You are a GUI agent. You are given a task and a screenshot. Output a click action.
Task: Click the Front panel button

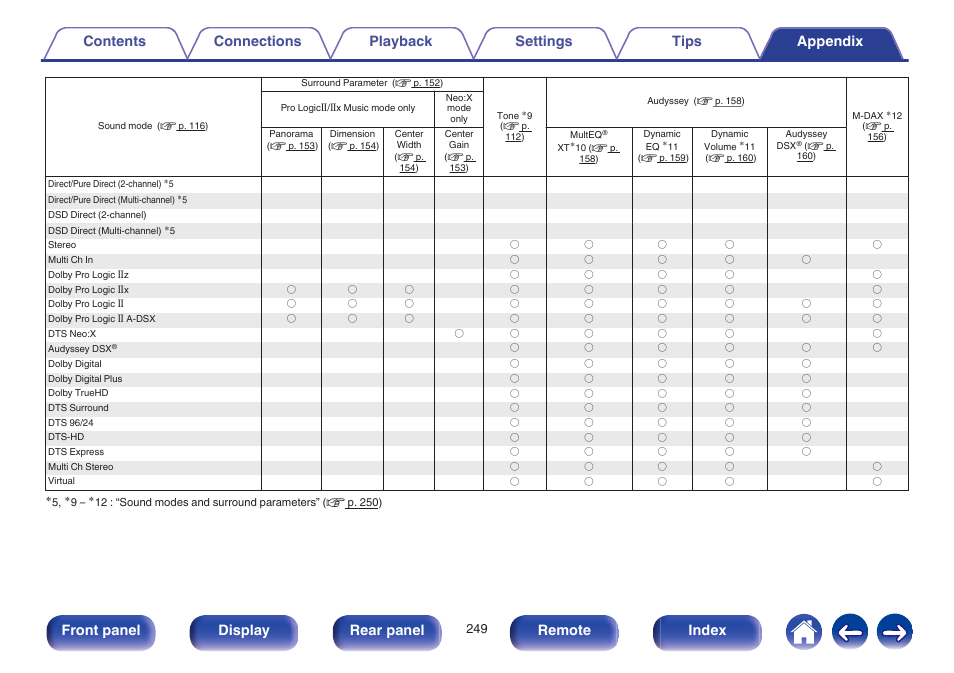101,632
